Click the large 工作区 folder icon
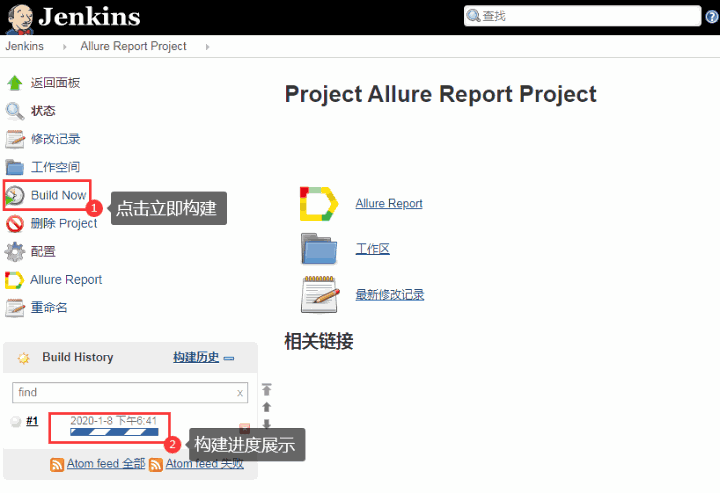Screen dimensions: 720x493 (x=319, y=248)
